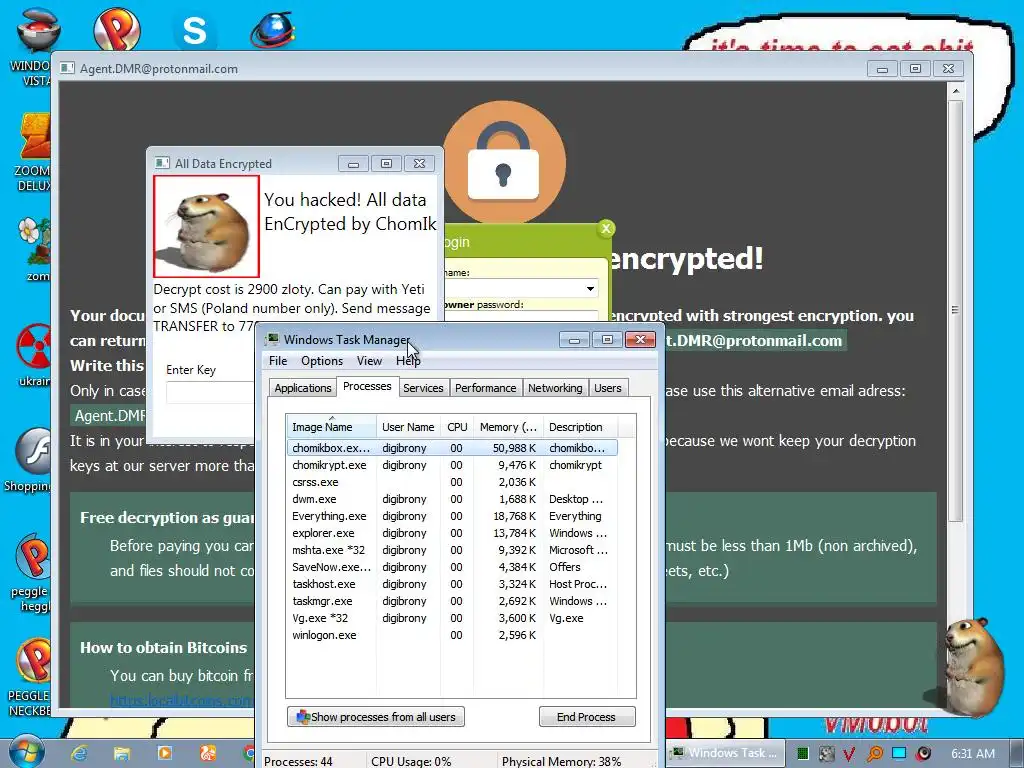The image size is (1024, 768).
Task: Switch to the Performance tab
Action: (485, 388)
